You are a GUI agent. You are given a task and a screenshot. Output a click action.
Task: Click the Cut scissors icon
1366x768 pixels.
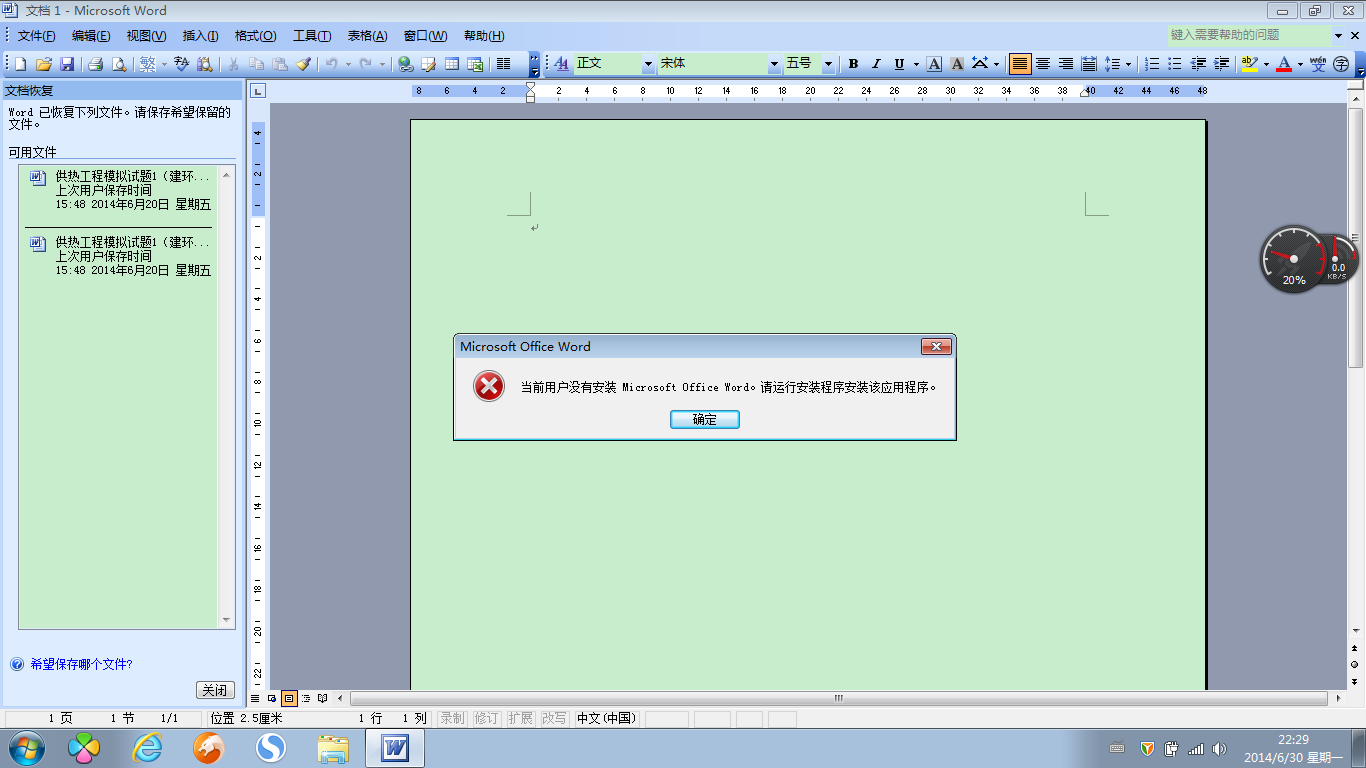click(233, 64)
